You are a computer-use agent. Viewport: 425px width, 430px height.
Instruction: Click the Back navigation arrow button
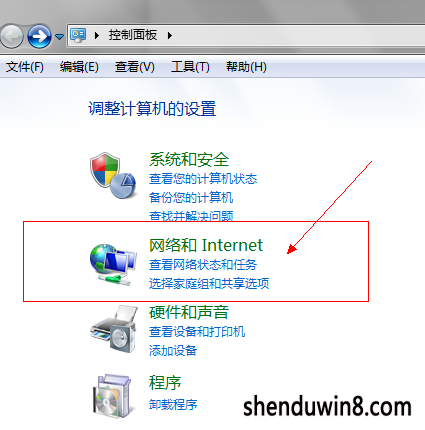click(x=12, y=36)
